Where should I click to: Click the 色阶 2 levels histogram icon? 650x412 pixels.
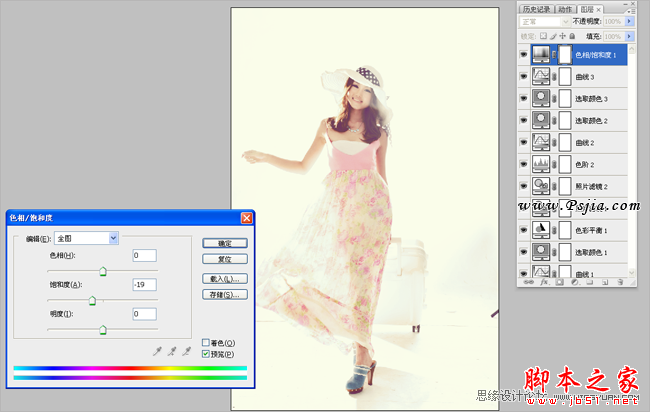pos(543,163)
